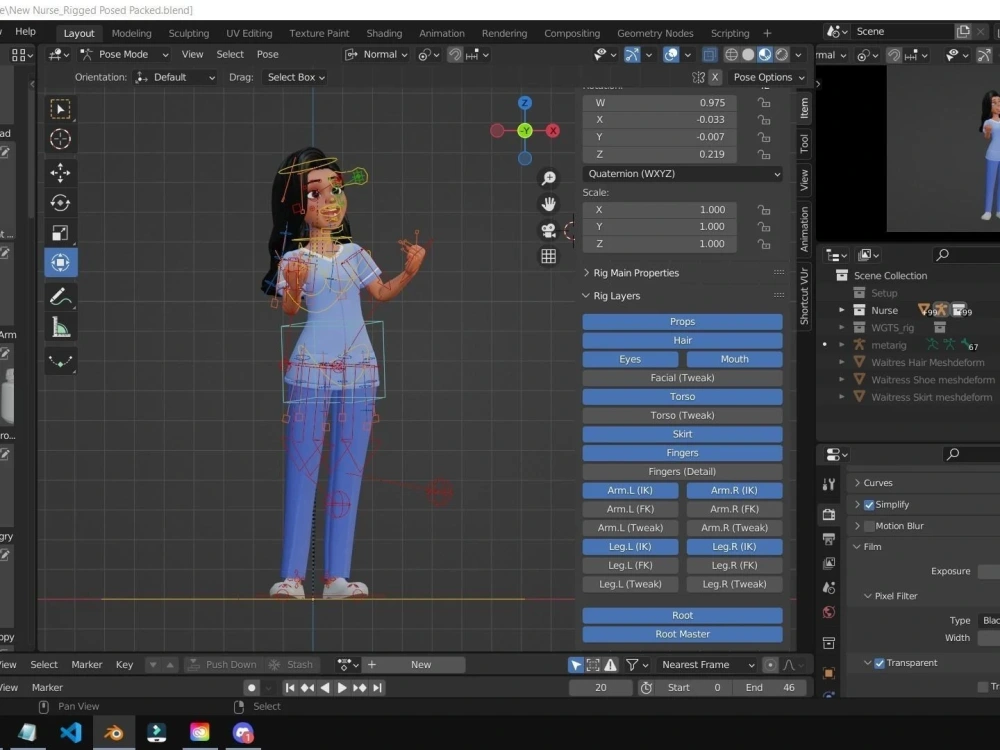Select the Transform tool
1000x750 pixels.
click(x=61, y=263)
